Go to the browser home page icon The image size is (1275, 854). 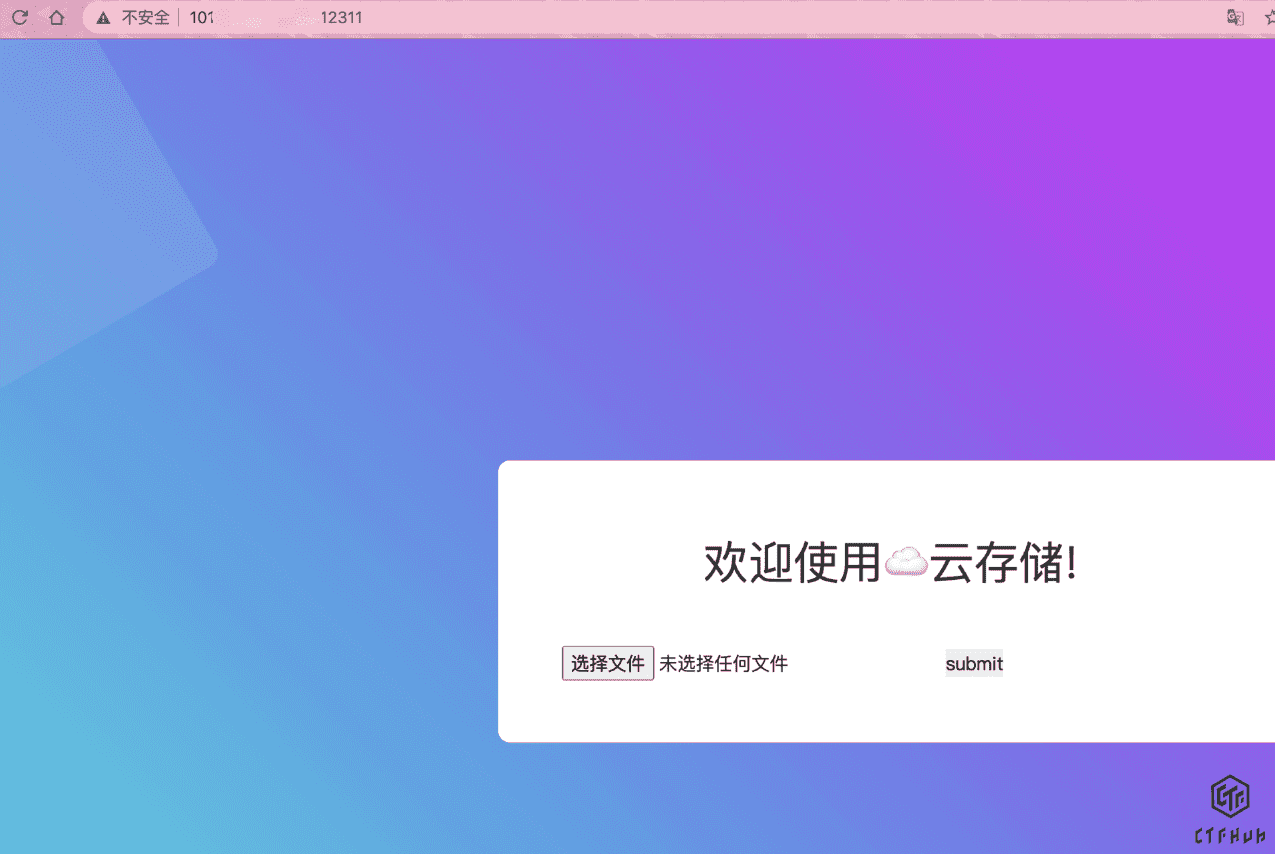pos(57,17)
